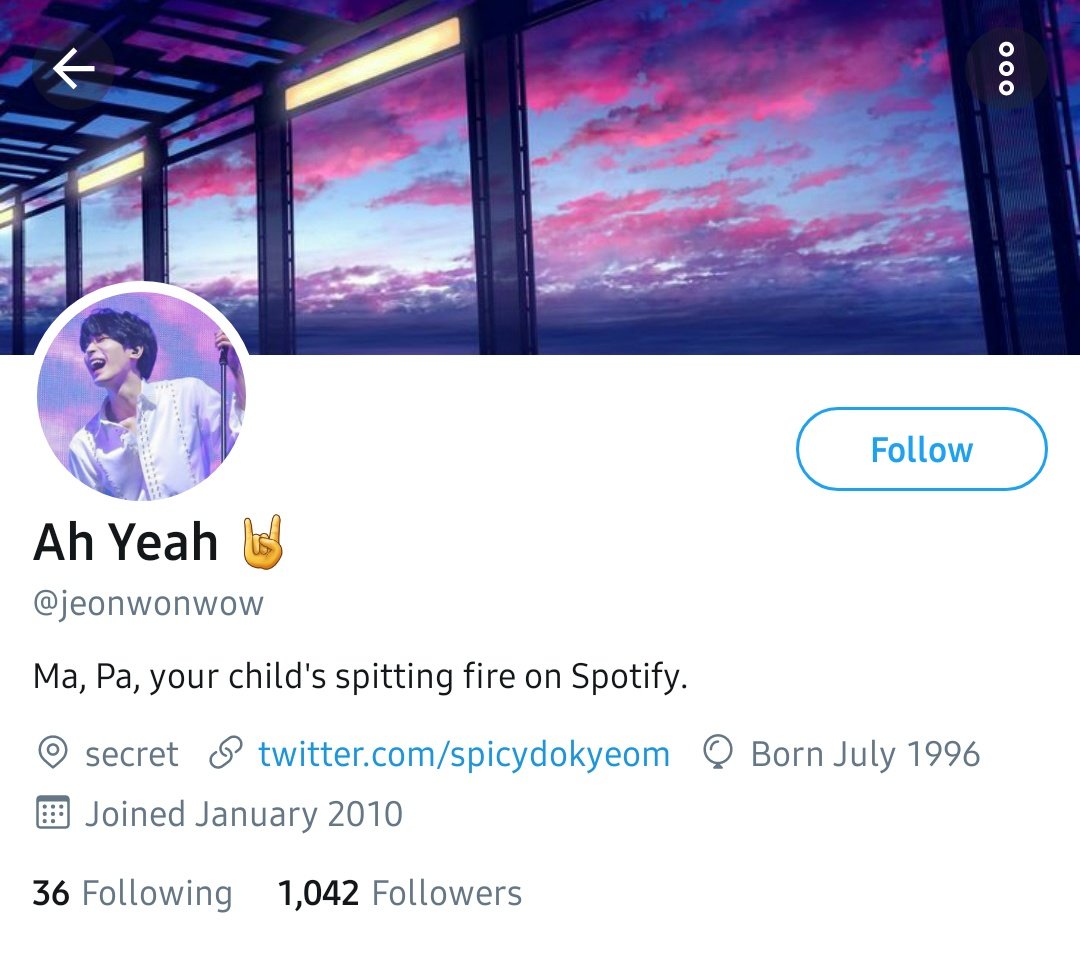View the 36 Following list
This screenshot has height=956, width=1080.
click(132, 893)
